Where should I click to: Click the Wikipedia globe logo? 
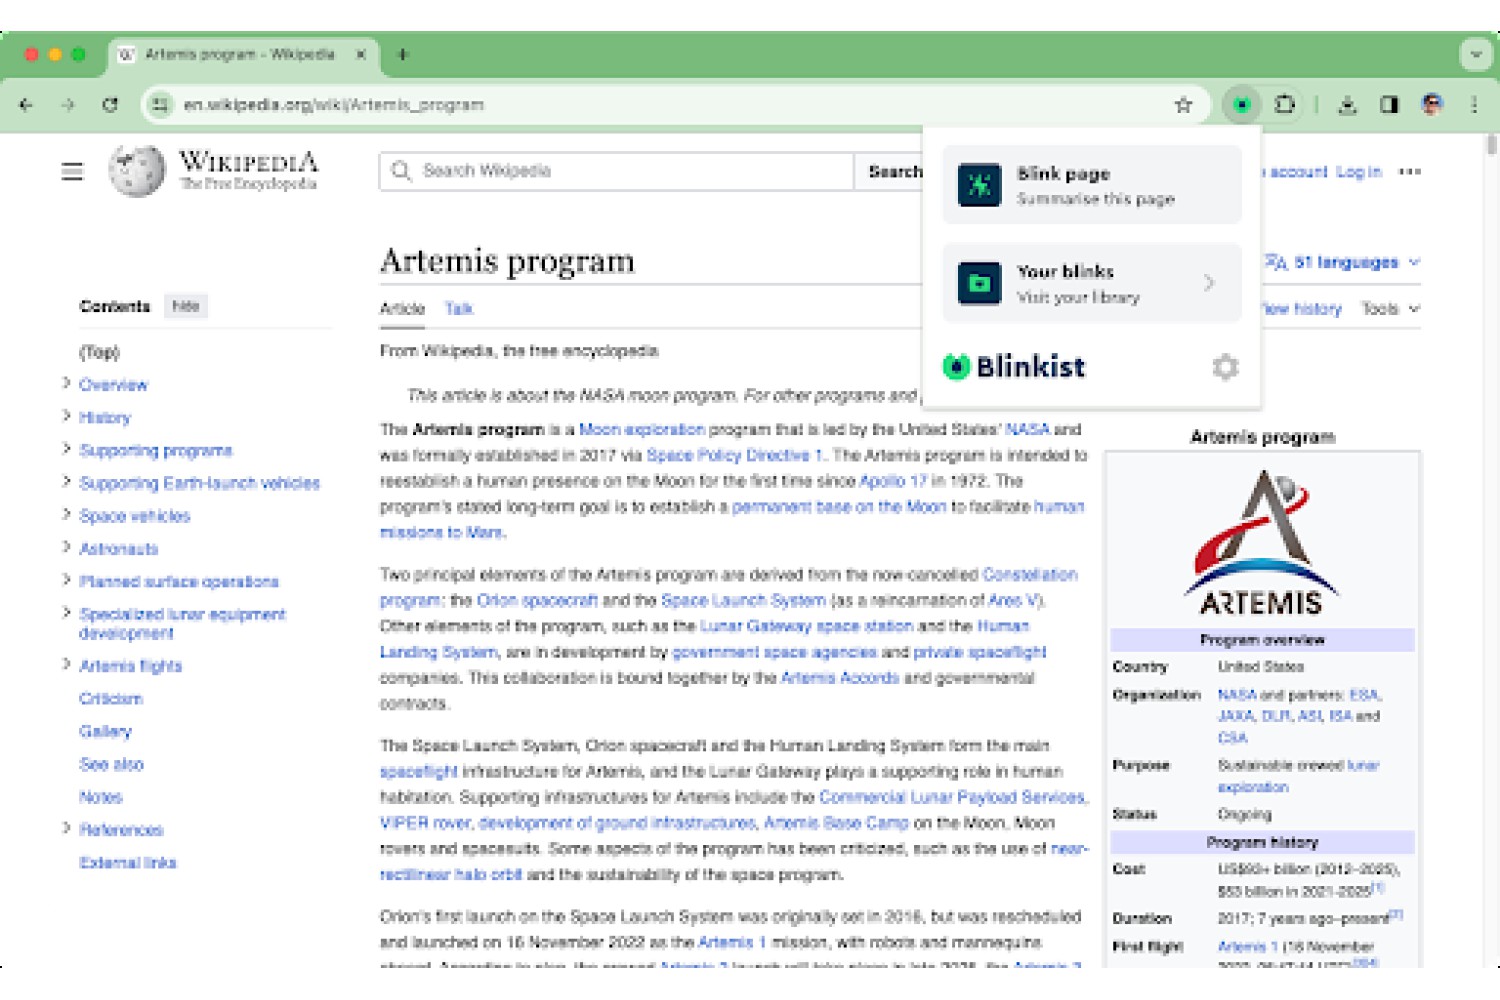[137, 170]
